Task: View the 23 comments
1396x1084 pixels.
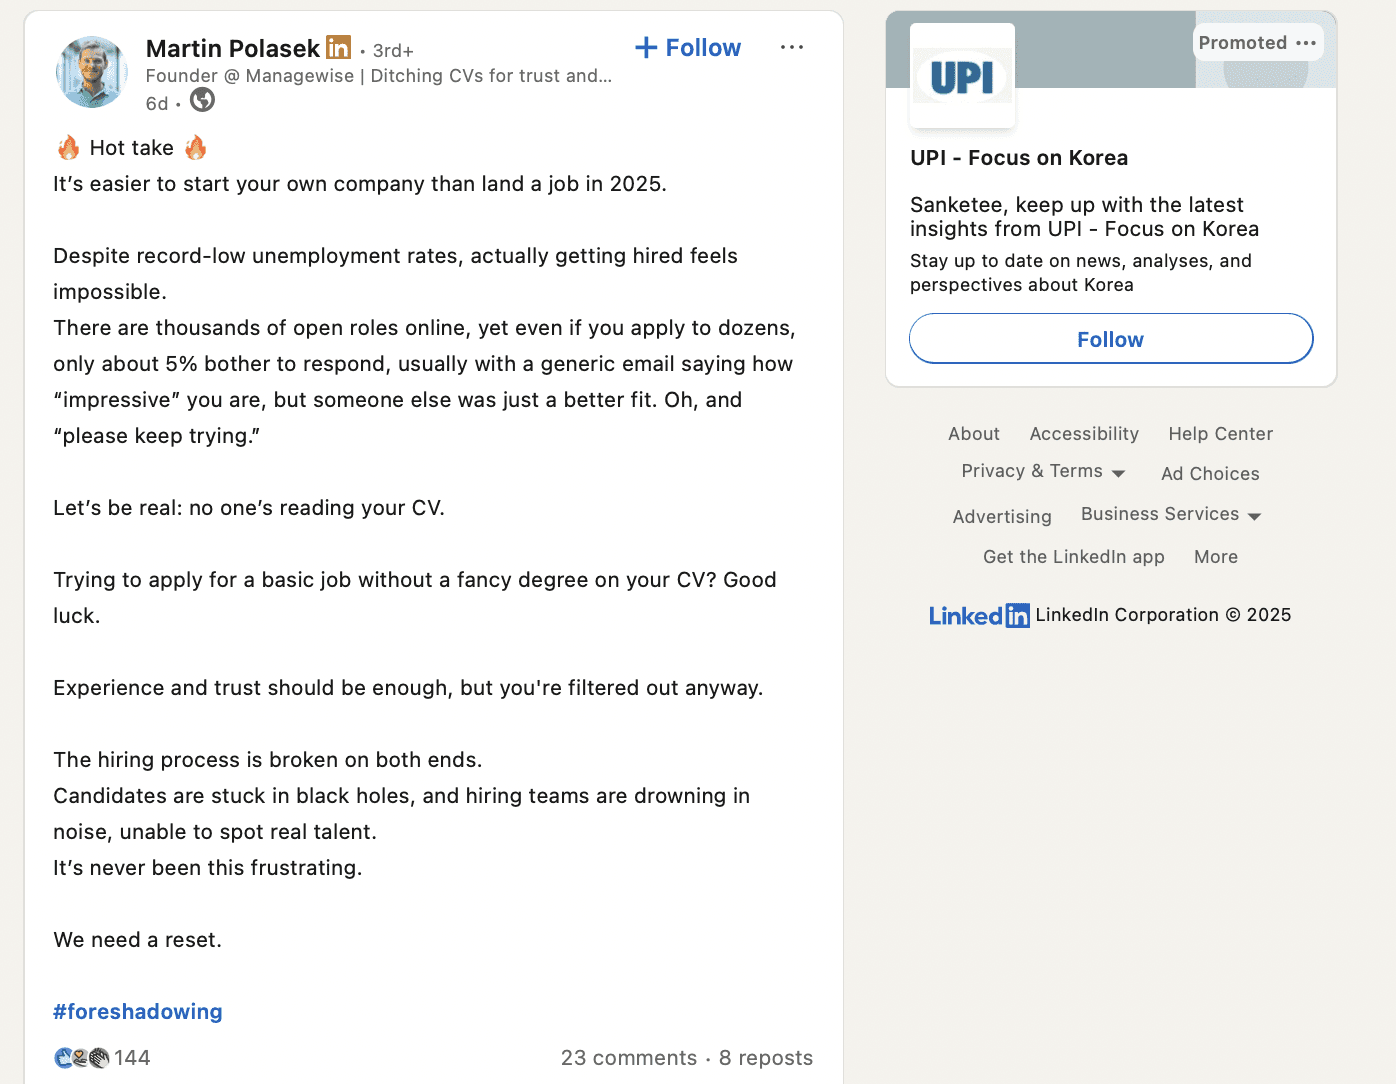Action: 629,1058
